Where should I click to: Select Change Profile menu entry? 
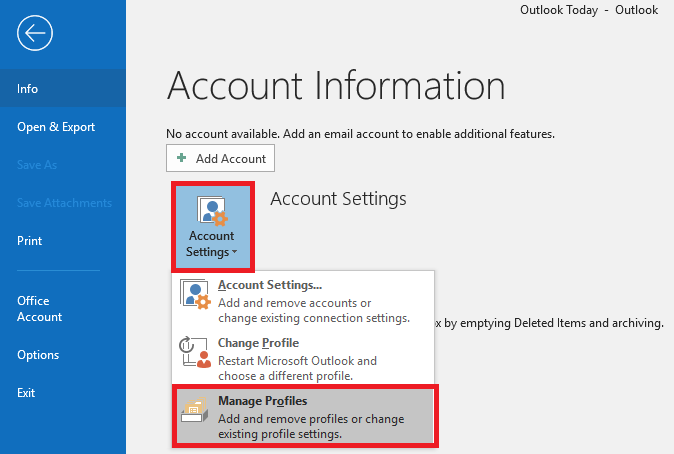(x=303, y=359)
